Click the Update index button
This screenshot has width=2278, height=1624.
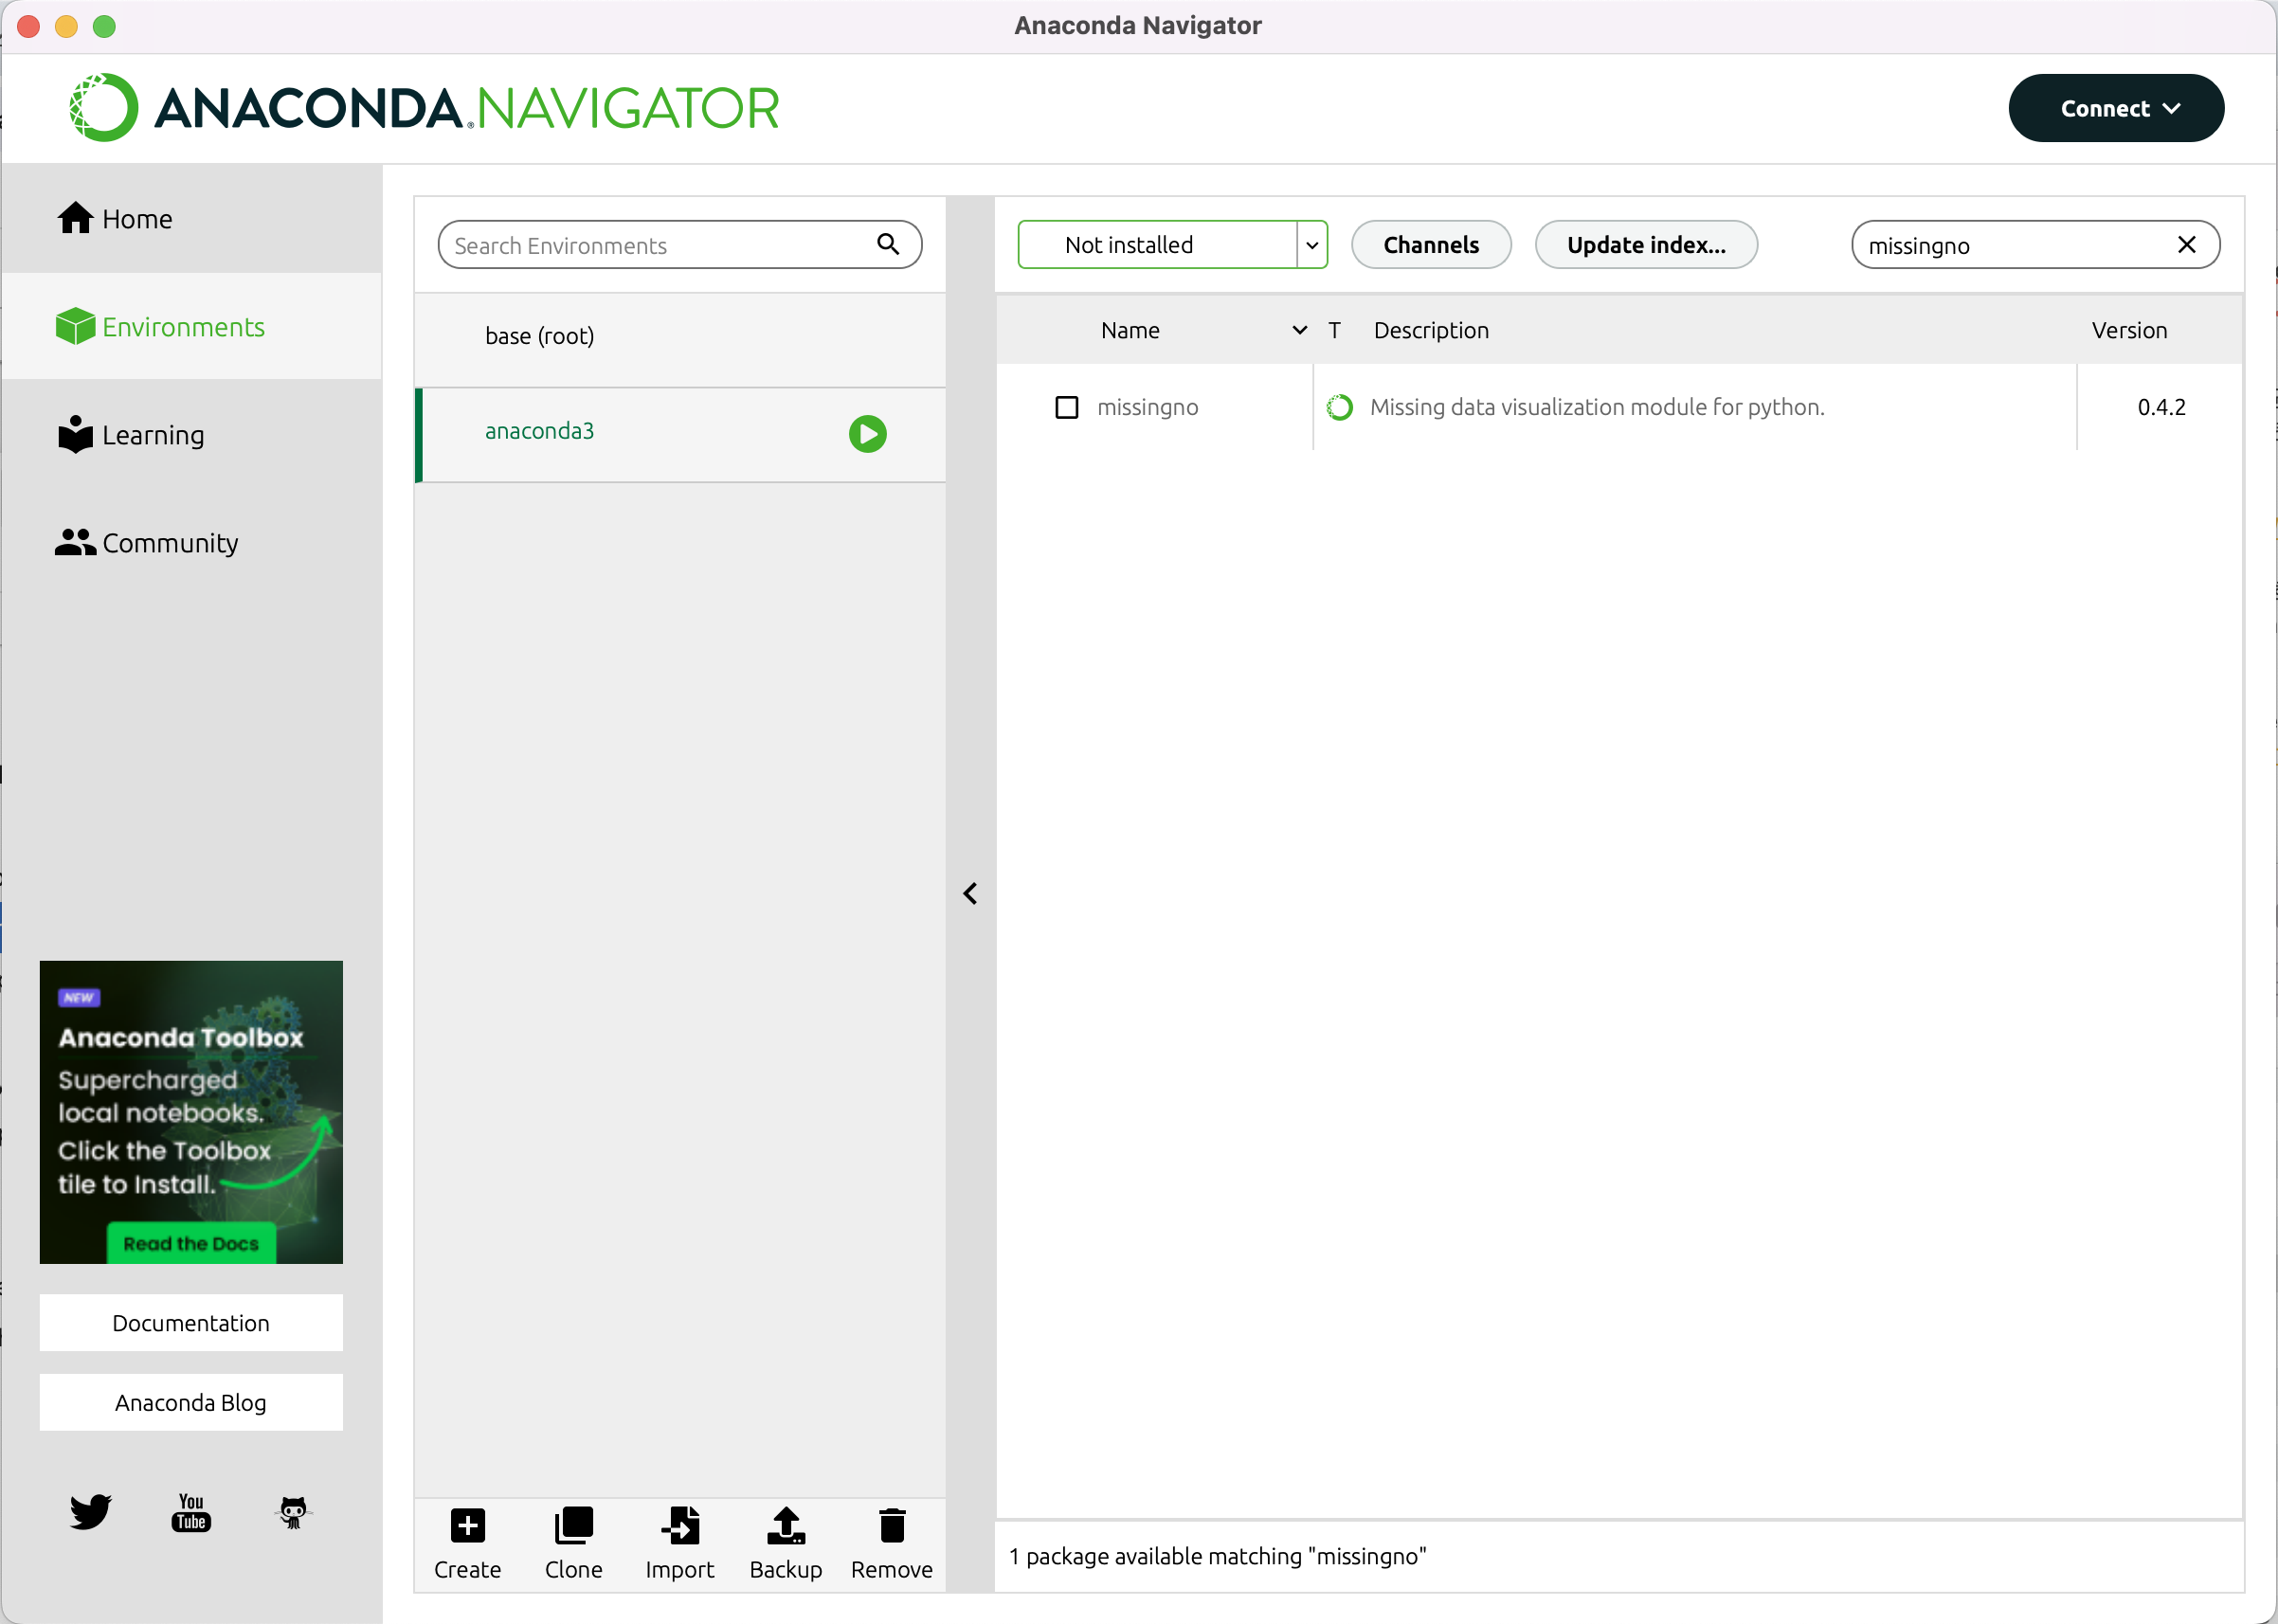coord(1645,245)
